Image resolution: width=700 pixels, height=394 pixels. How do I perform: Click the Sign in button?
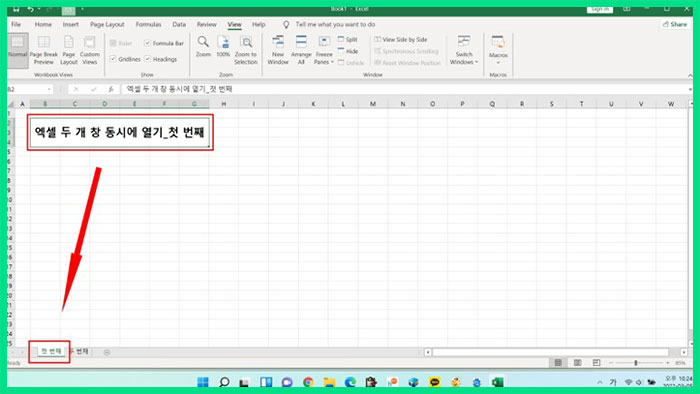point(600,9)
